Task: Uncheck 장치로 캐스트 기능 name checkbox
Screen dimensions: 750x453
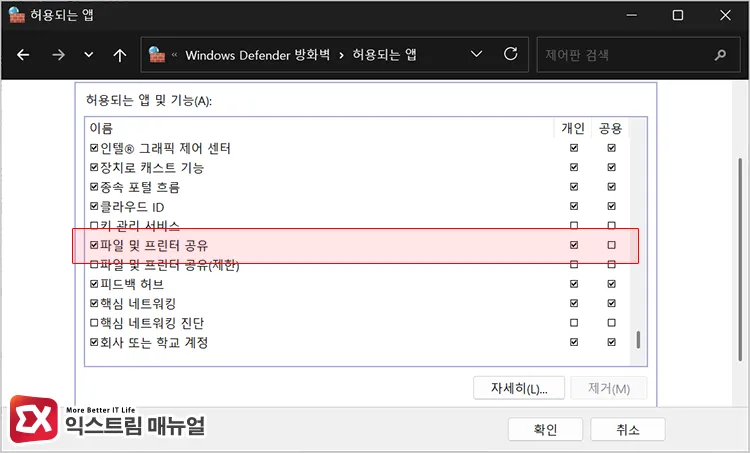Action: pyautogui.click(x=94, y=167)
